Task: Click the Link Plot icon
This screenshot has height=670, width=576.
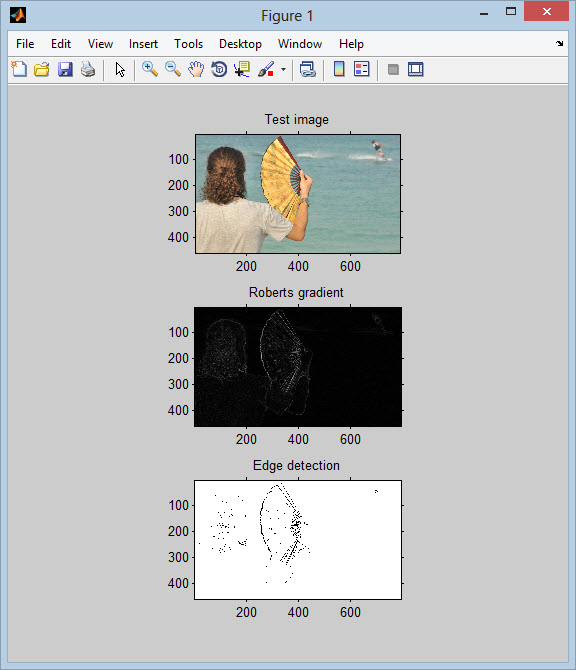Action: 308,69
